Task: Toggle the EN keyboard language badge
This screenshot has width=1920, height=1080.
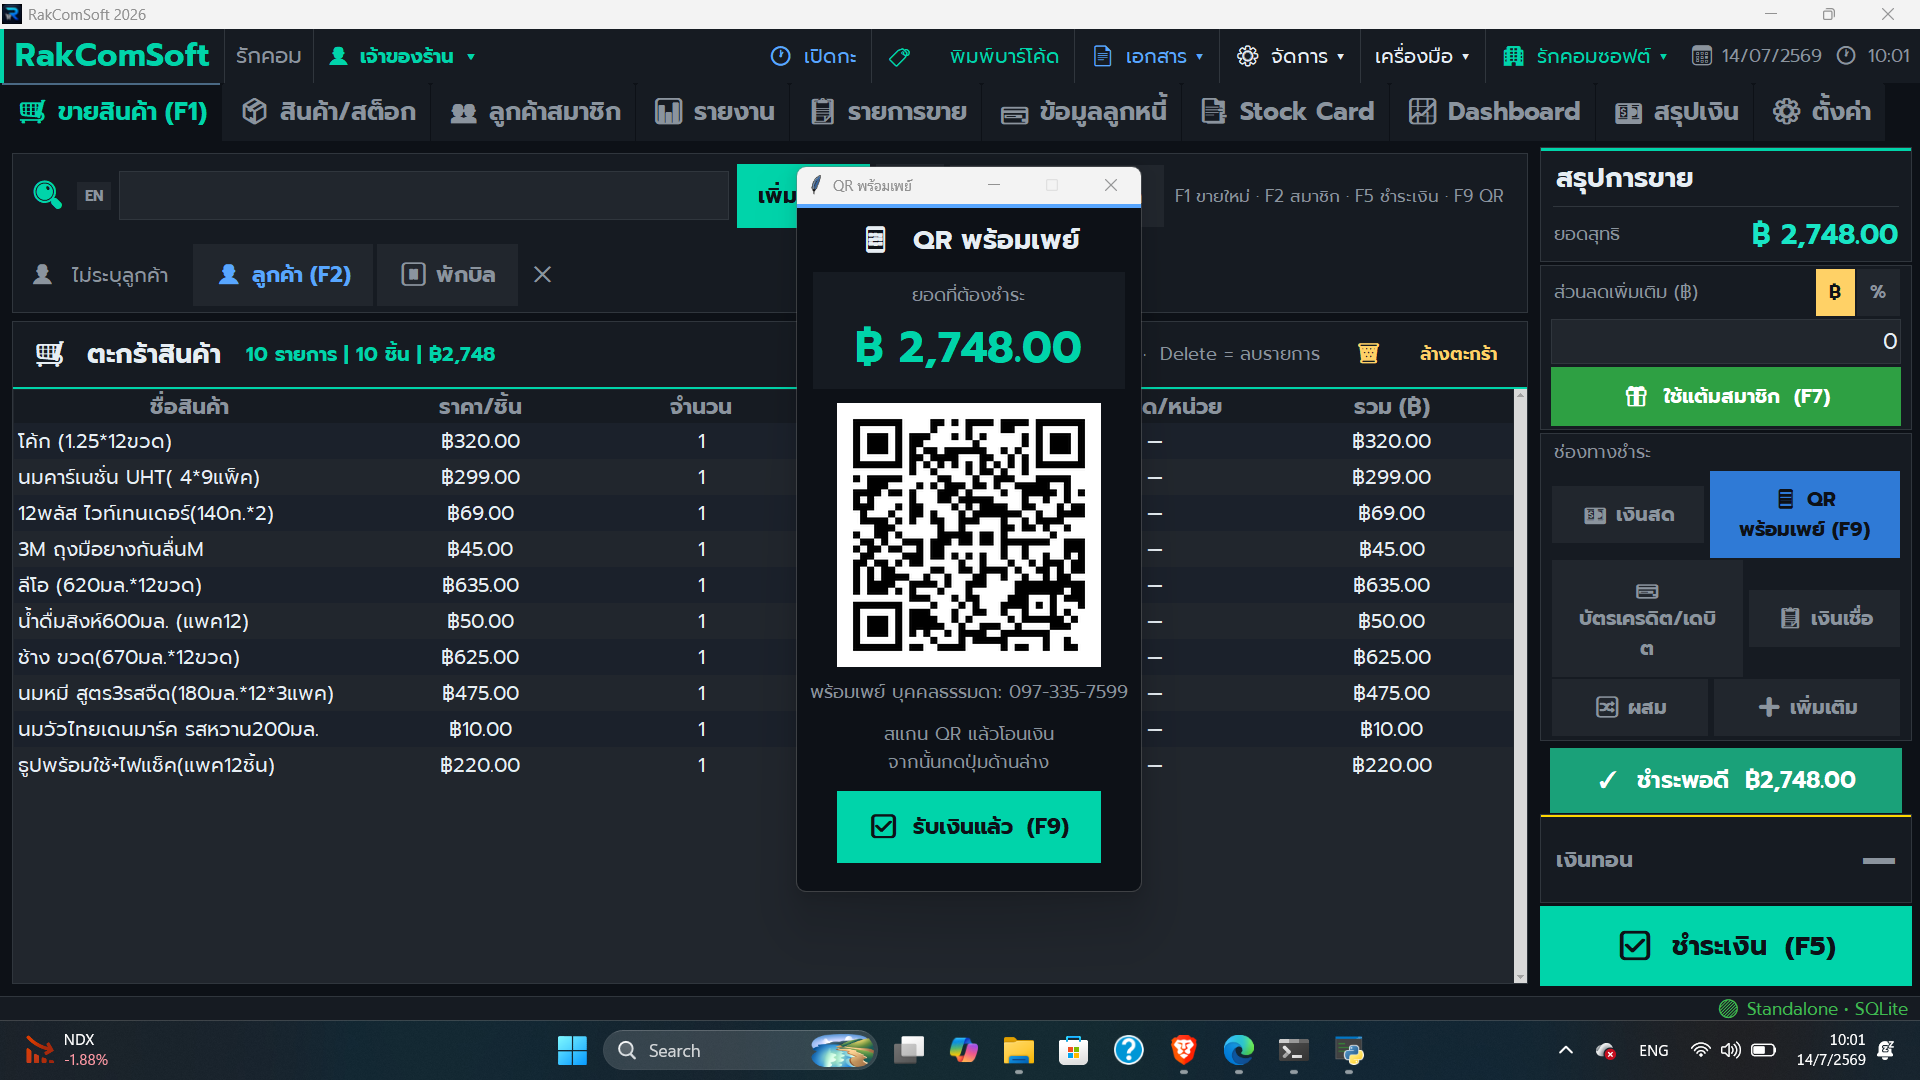Action: [x=94, y=195]
